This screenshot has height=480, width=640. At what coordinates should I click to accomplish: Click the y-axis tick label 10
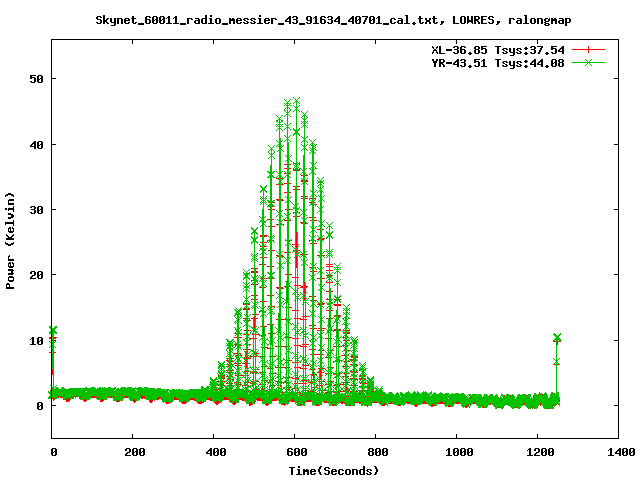click(36, 341)
